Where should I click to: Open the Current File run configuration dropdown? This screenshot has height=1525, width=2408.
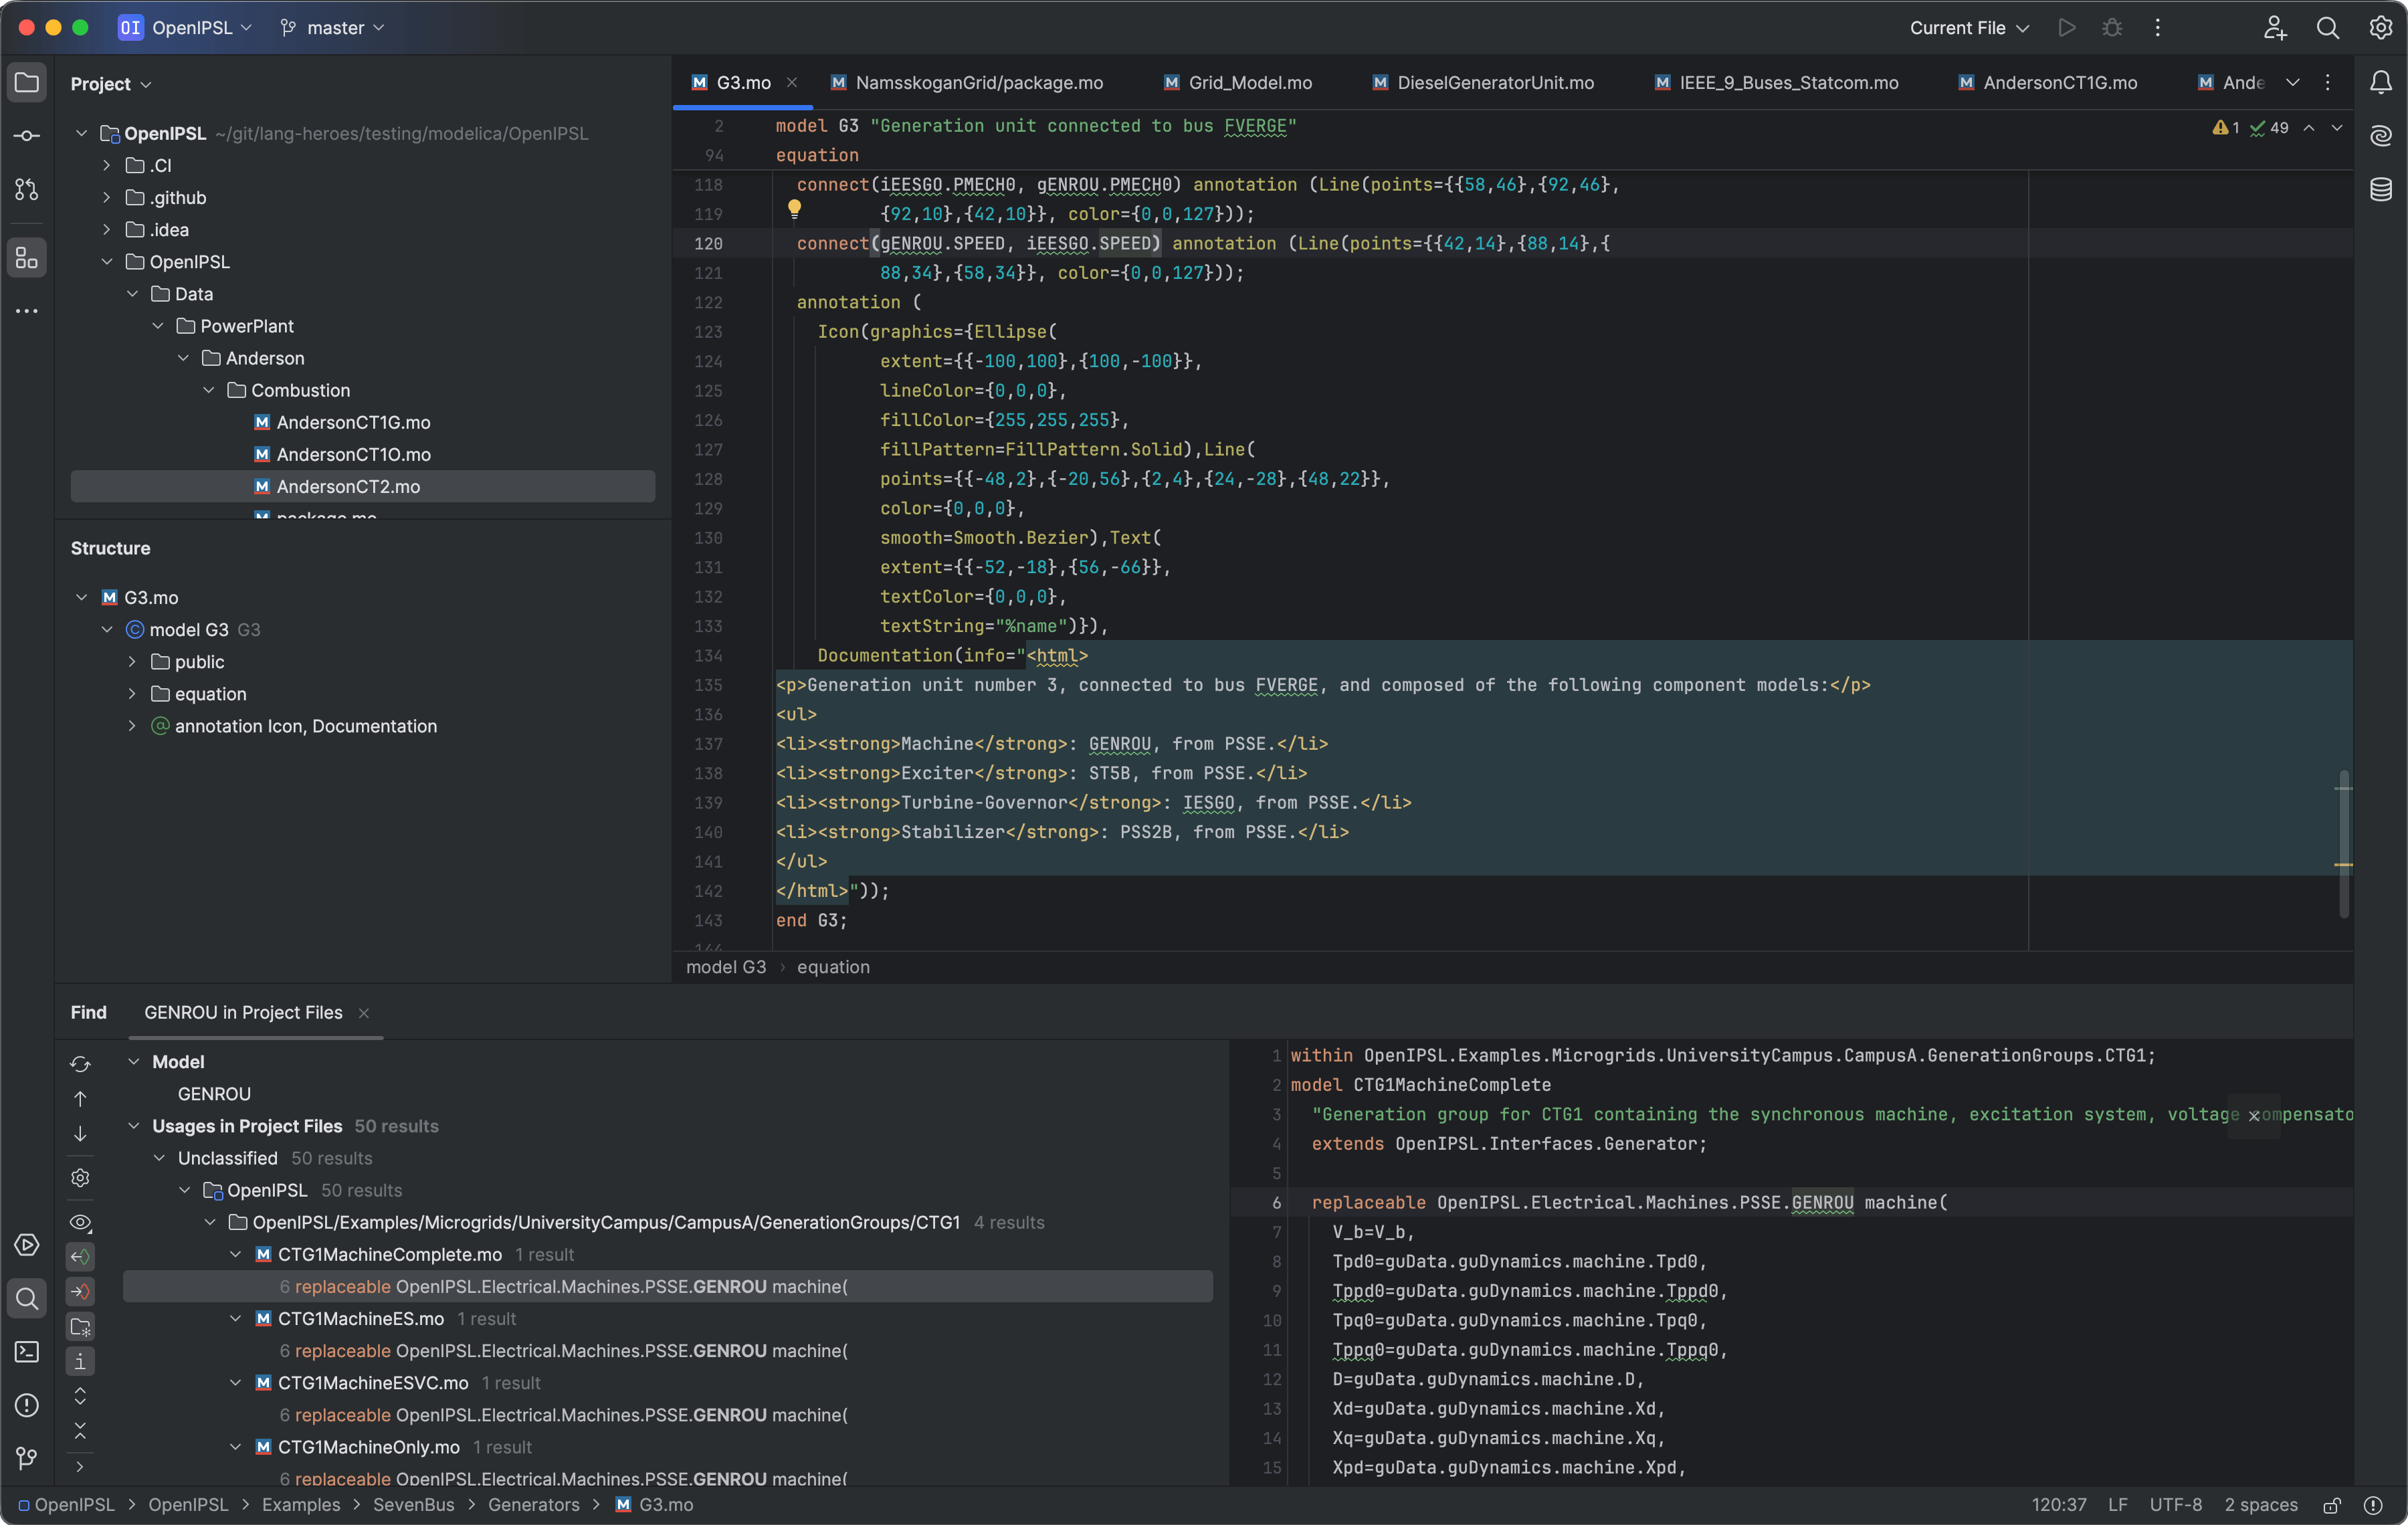click(x=1969, y=28)
